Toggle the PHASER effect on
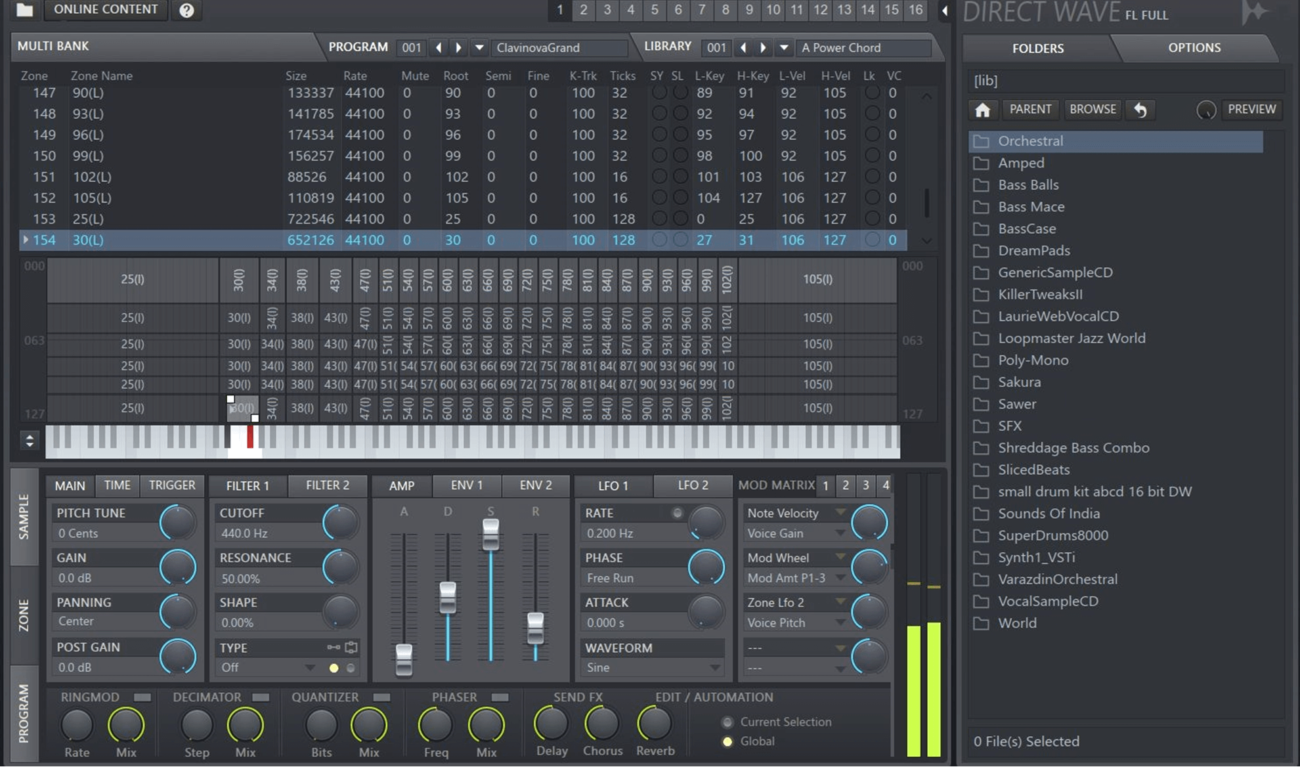This screenshot has height=767, width=1300. pyautogui.click(x=500, y=697)
